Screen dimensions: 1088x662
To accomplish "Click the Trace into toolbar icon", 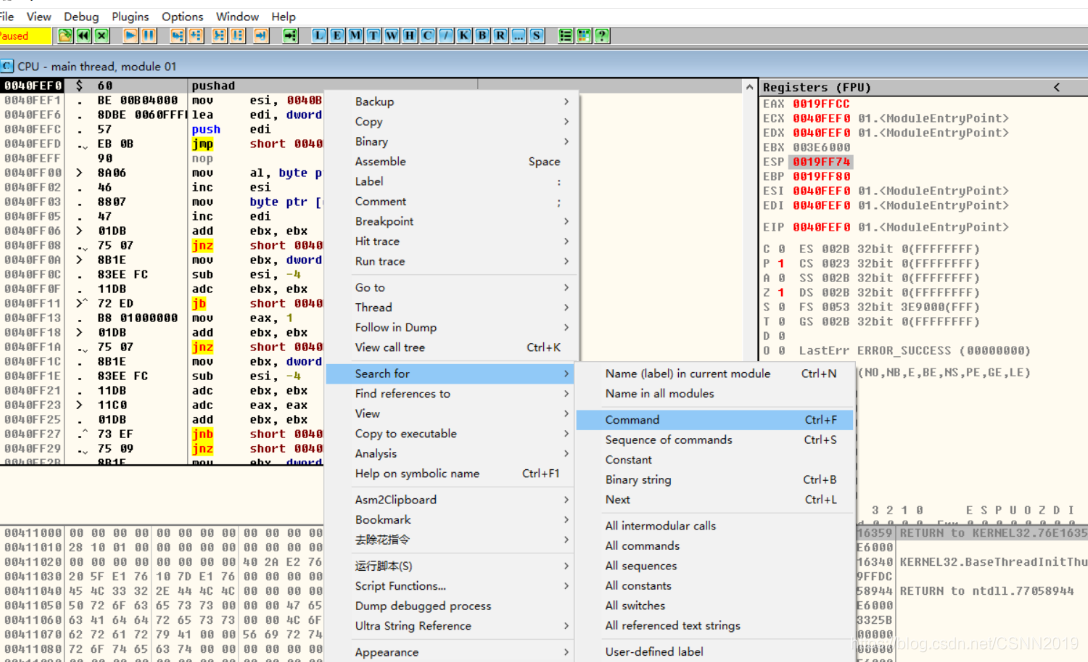I will 219,35.
